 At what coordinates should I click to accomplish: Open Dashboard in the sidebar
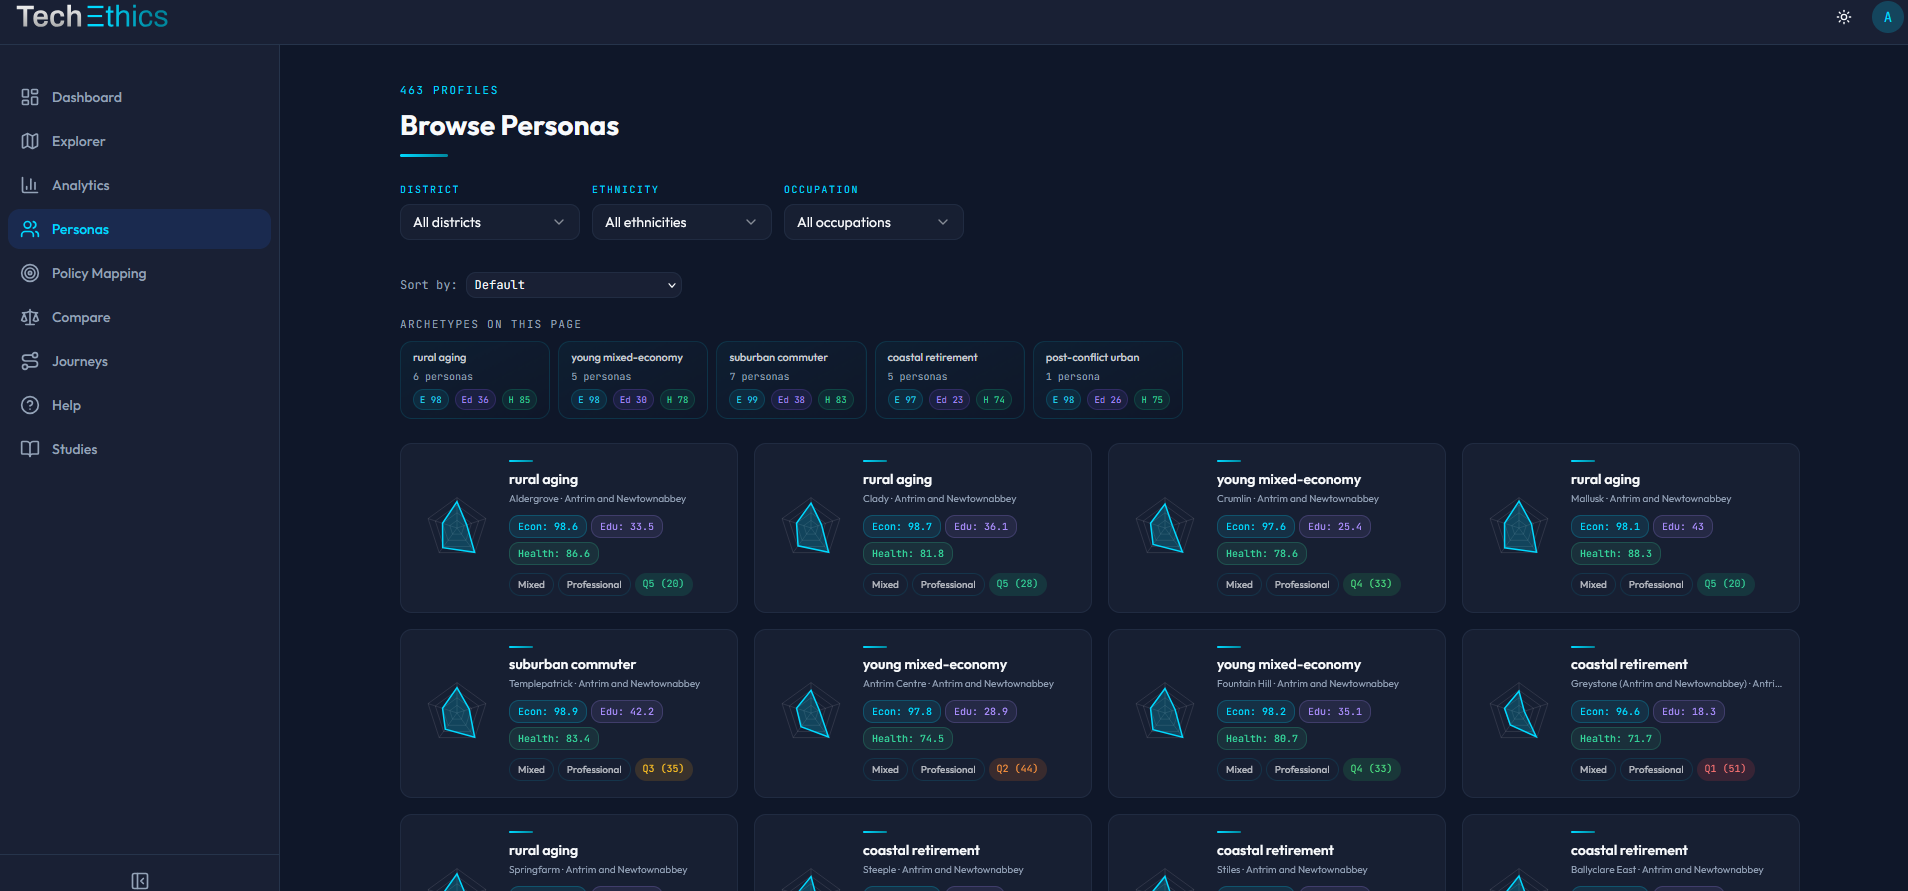click(139, 97)
